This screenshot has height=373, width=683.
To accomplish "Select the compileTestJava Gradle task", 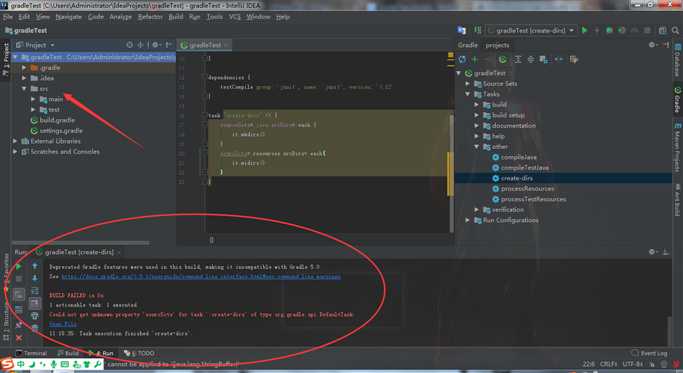I will coord(524,167).
